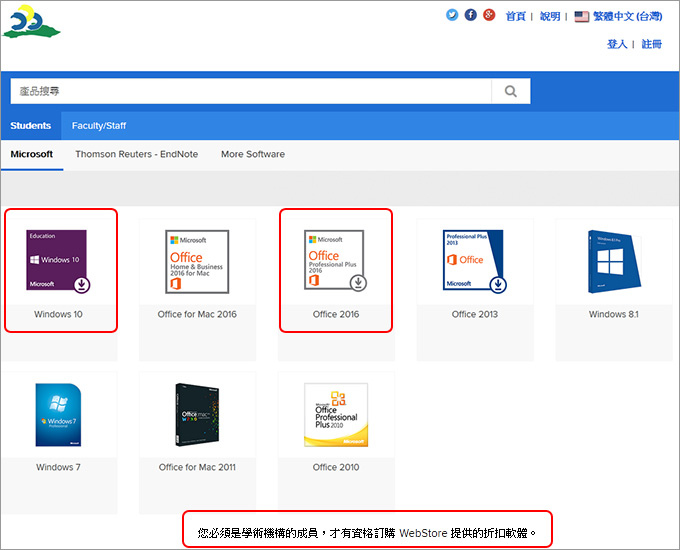Click the Windows 8.1 product title
Viewport: 680px width, 550px height.
[614, 314]
